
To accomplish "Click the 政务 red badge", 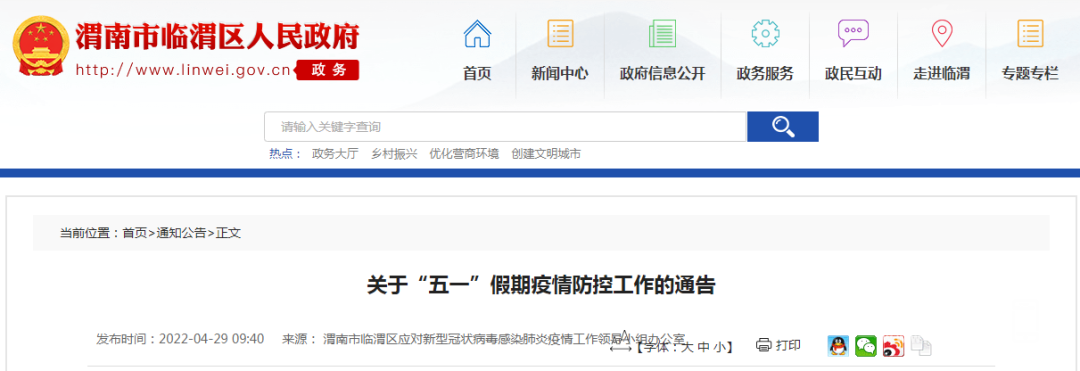I will pyautogui.click(x=328, y=70).
